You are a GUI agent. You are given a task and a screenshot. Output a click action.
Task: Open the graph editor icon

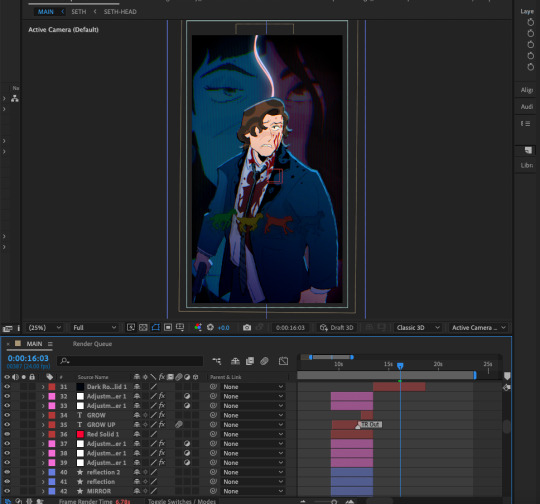click(x=283, y=361)
